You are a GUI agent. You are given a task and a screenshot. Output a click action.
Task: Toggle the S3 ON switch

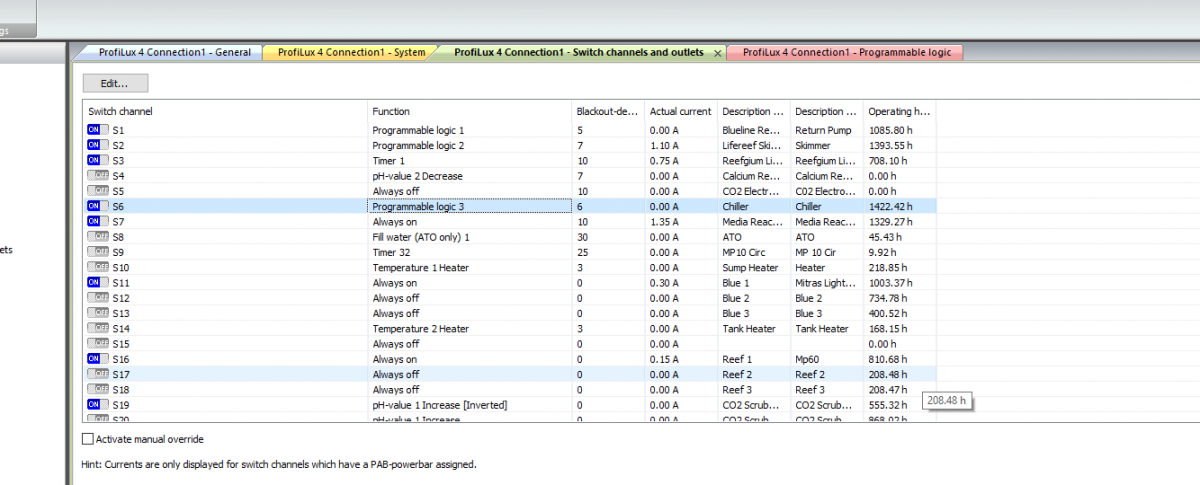click(97, 160)
